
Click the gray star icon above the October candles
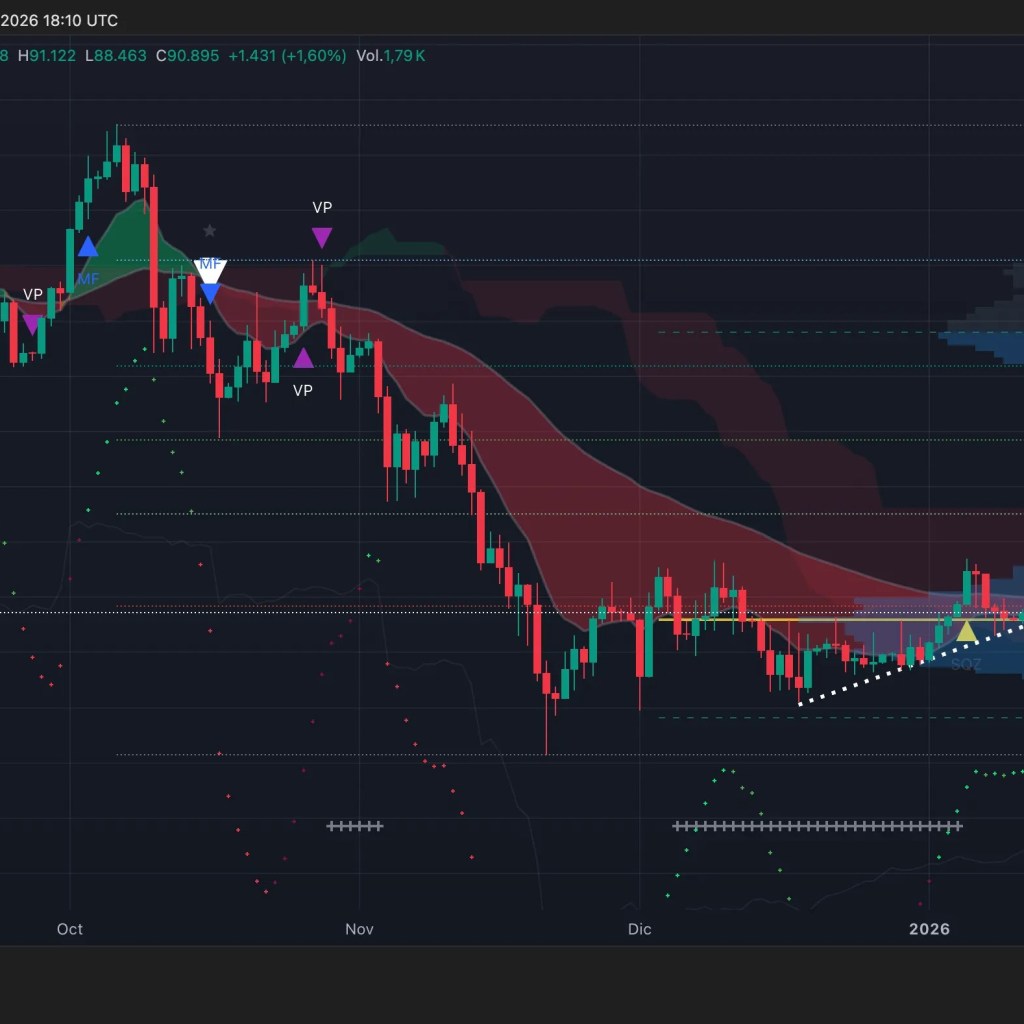(x=210, y=230)
